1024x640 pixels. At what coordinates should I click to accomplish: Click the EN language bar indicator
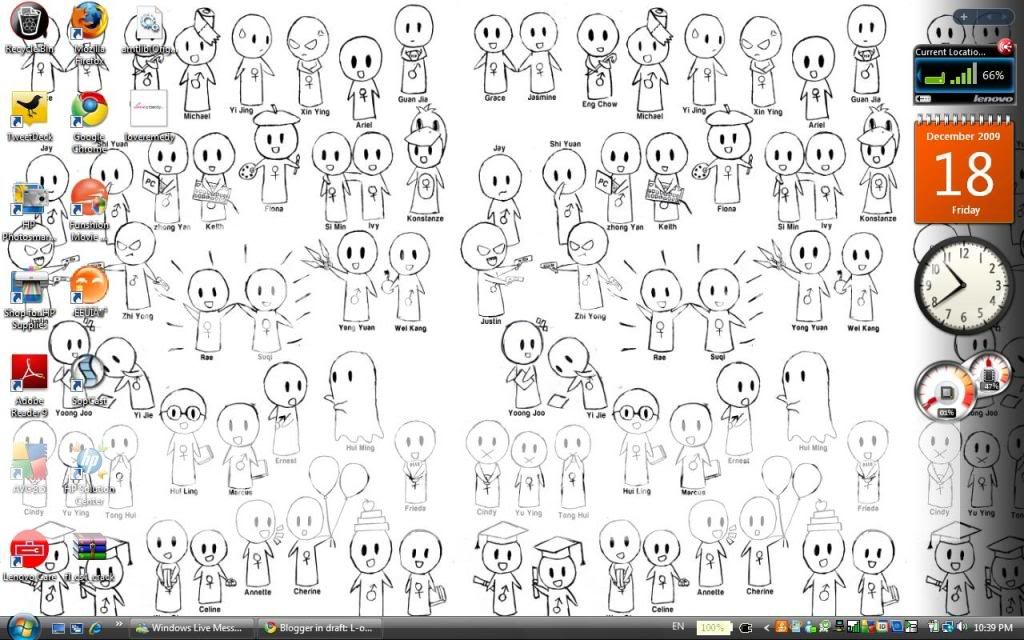point(679,627)
